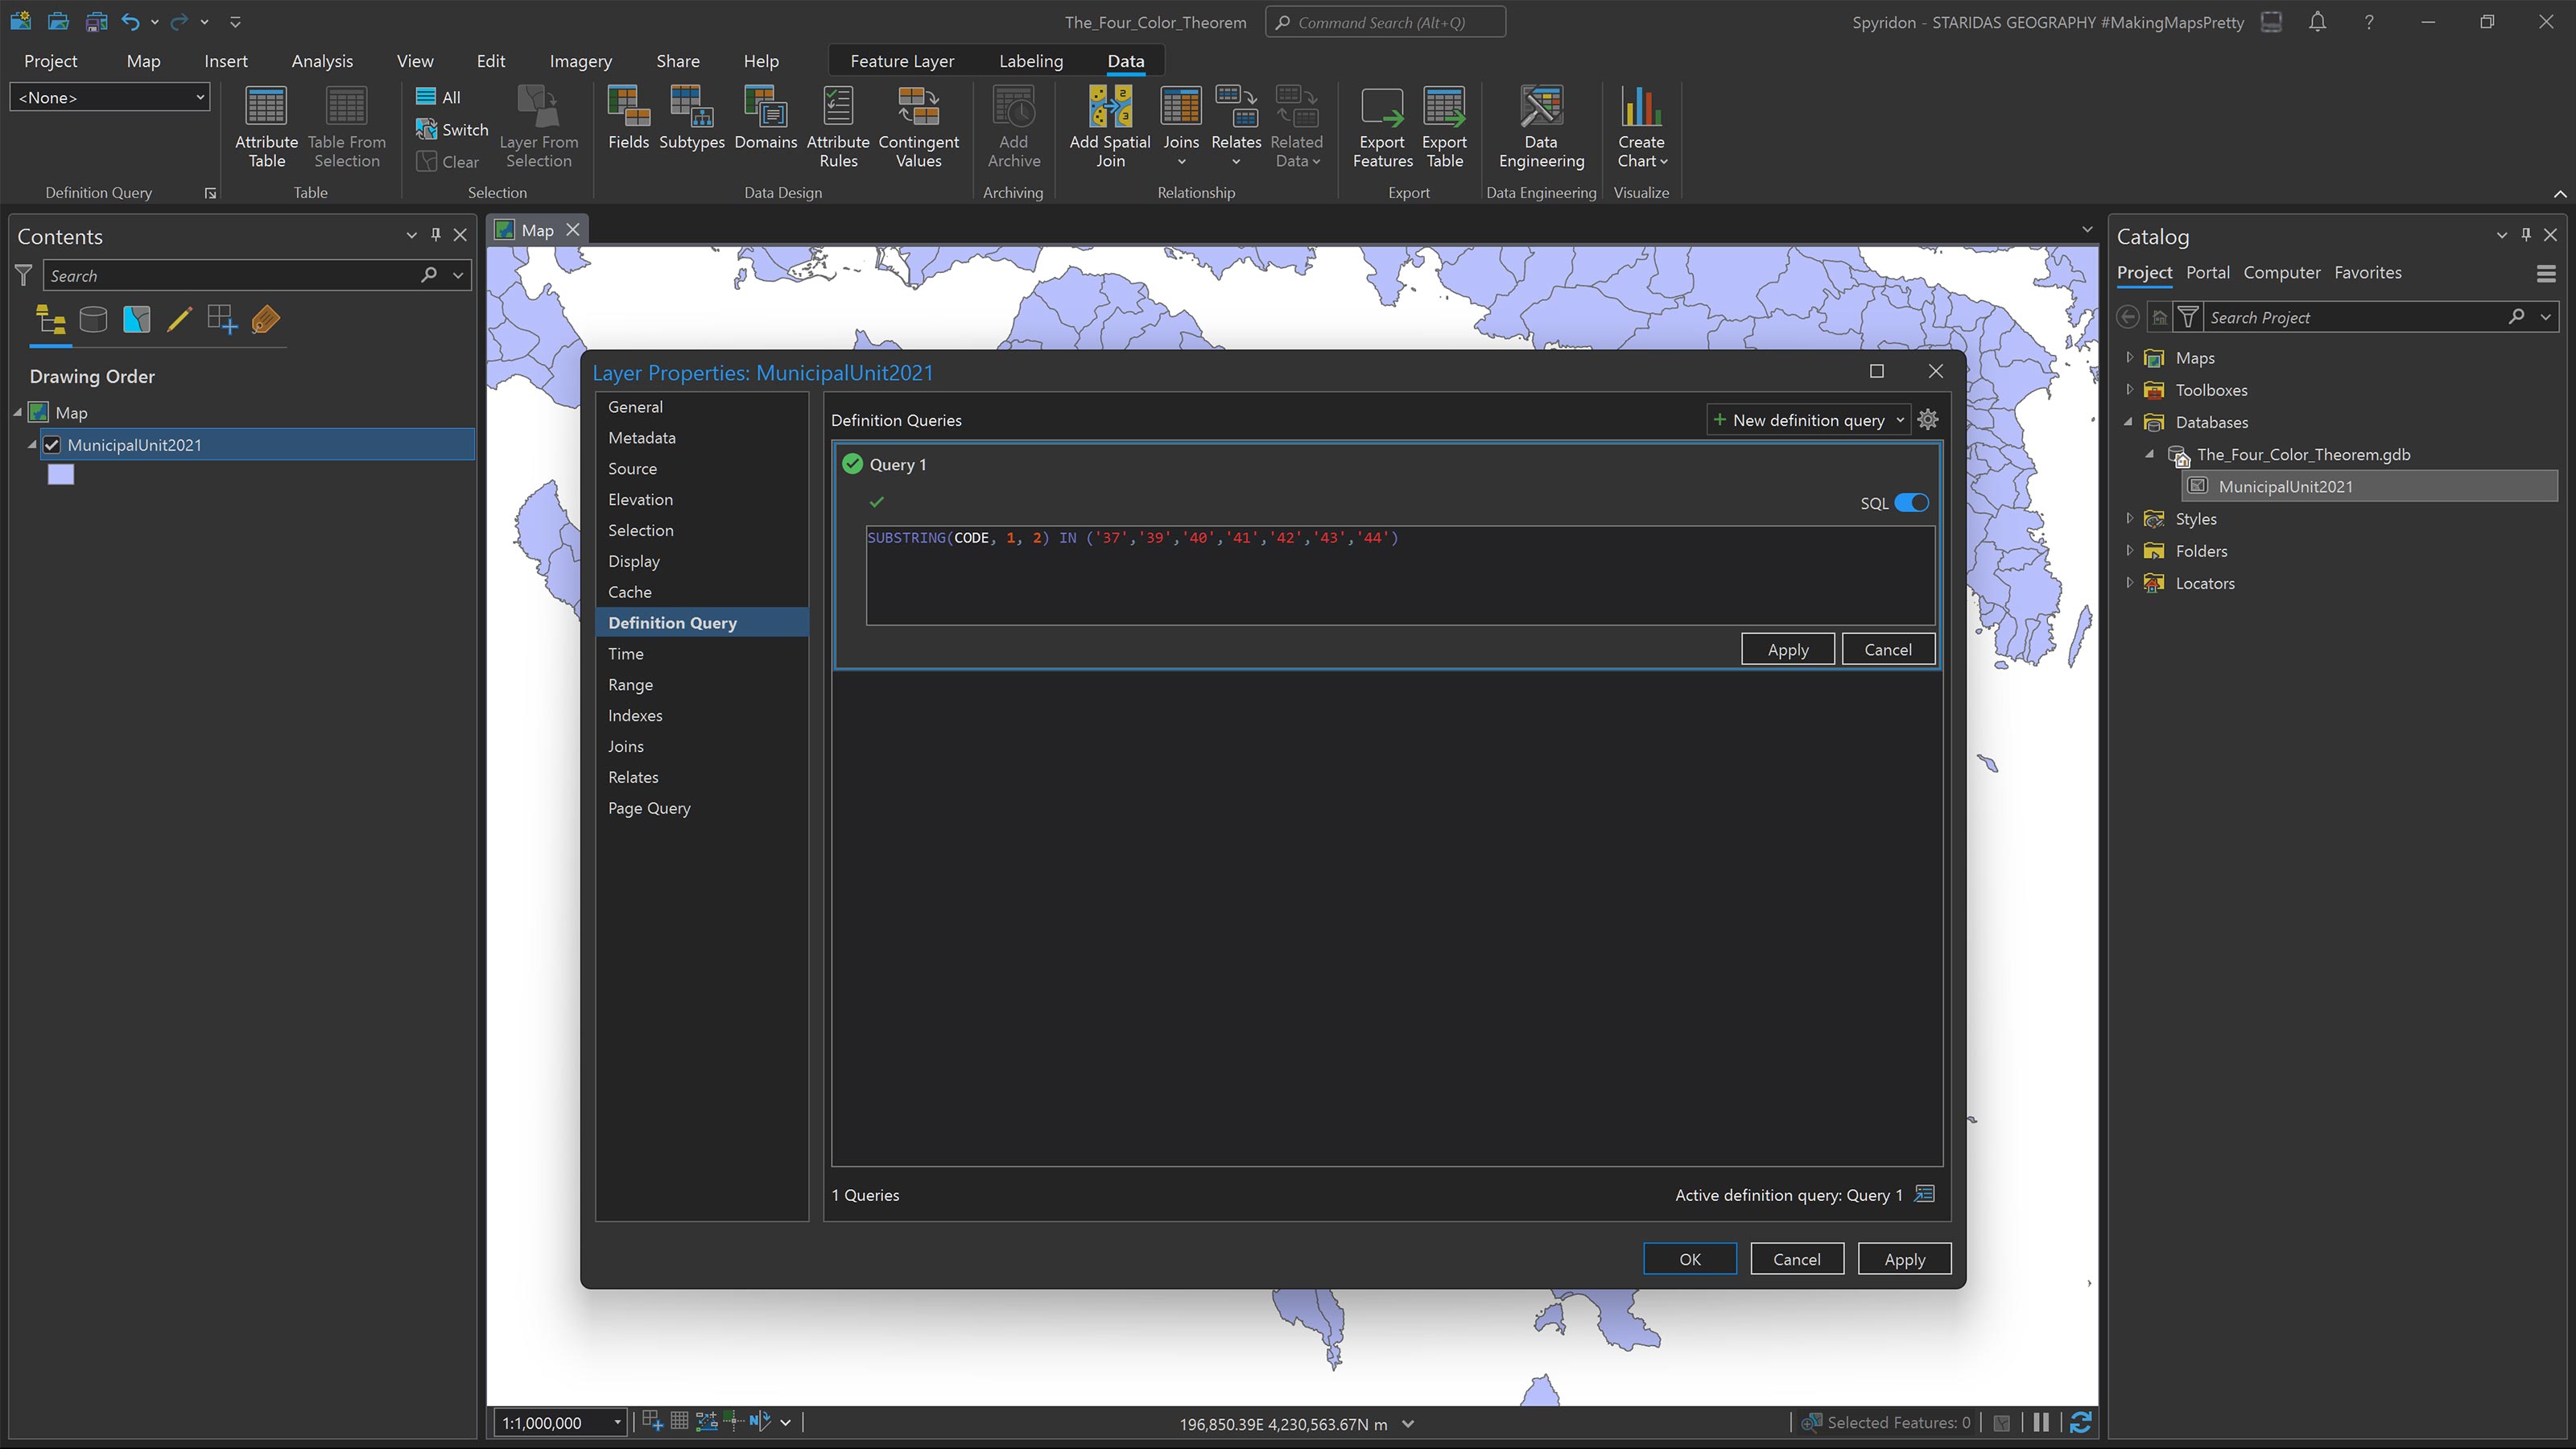2576x1449 pixels.
Task: Disable the SQL toggle in Query 1
Action: [x=1912, y=503]
